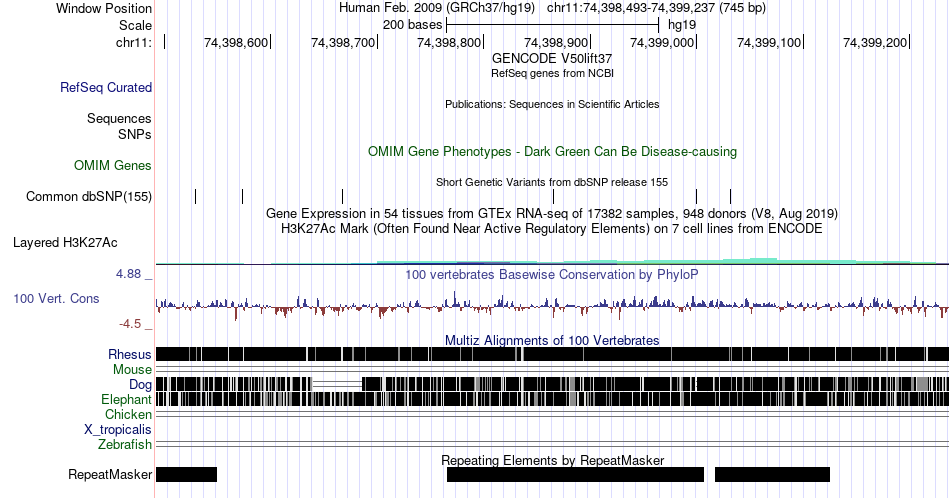950x498 pixels.
Task: Select the Mouse alignment row label
Action: [132, 369]
